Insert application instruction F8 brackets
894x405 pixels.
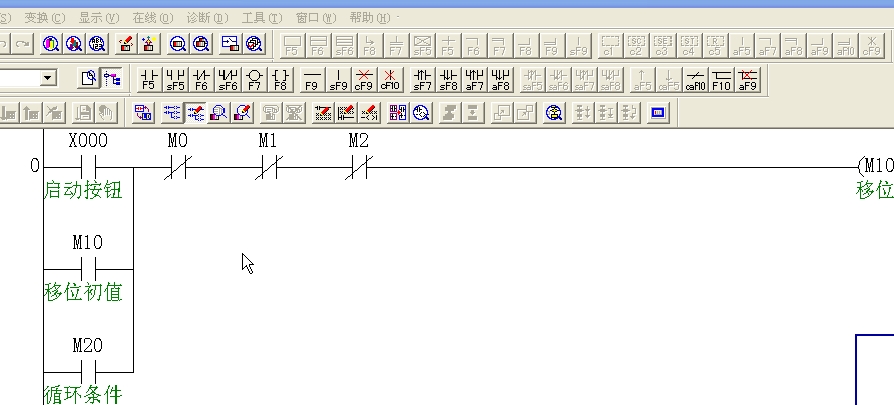281,79
